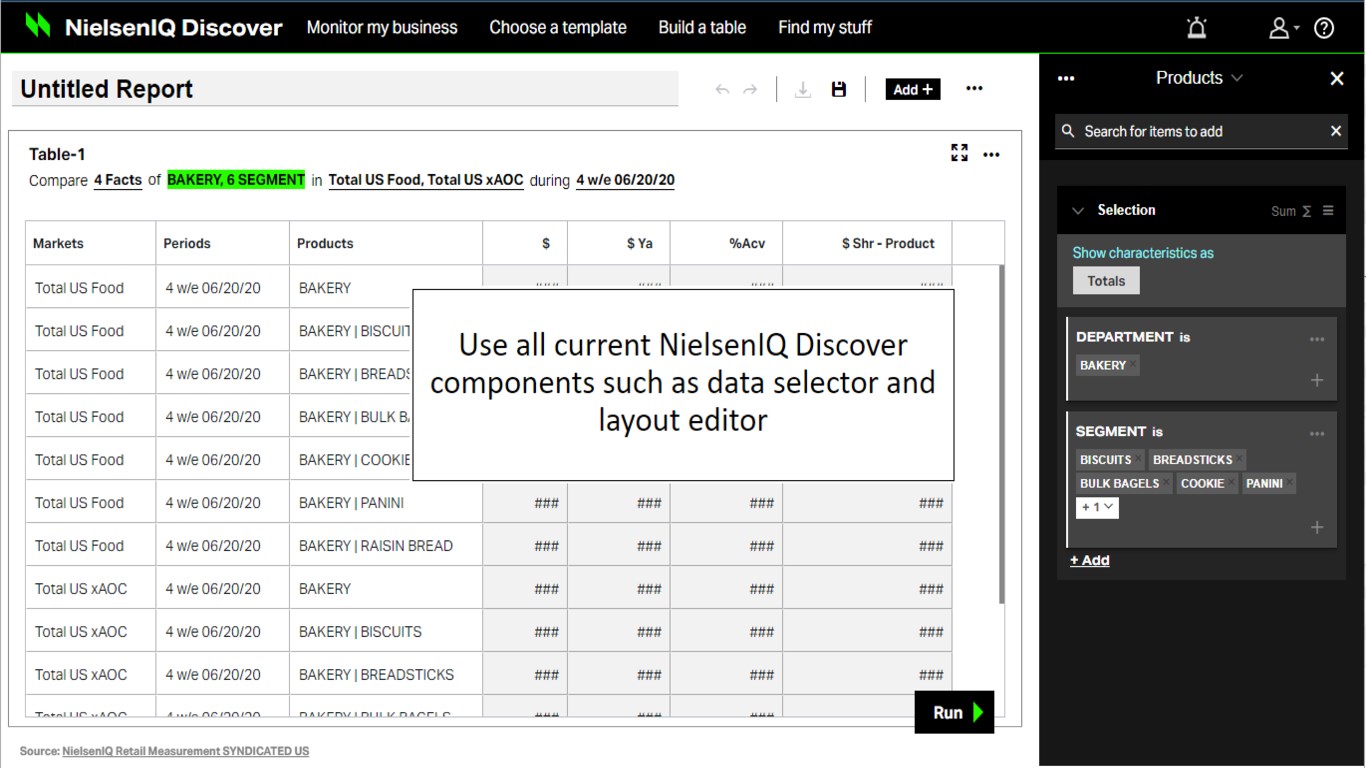
Task: Open DEPARTMENT filter more options
Action: pos(1317,340)
